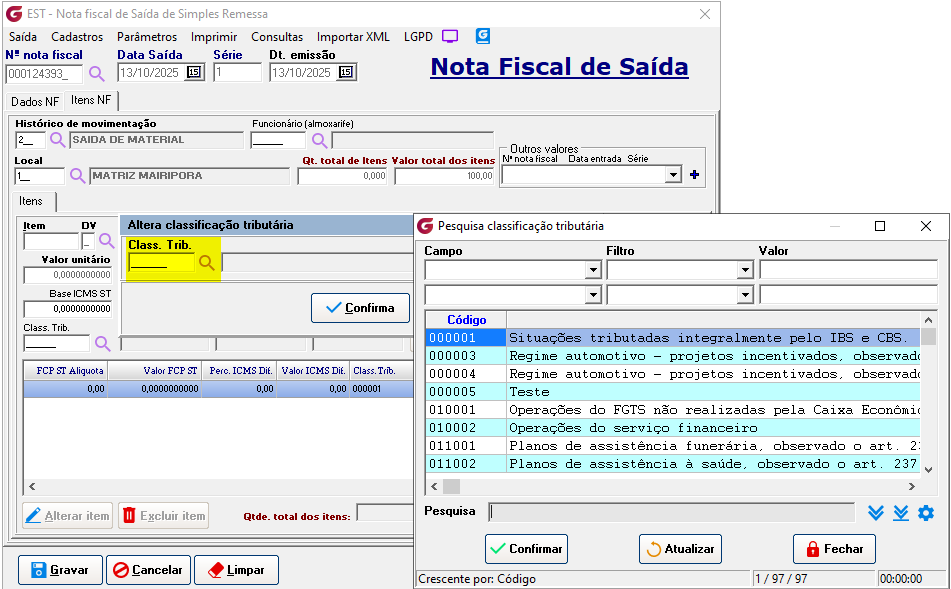The height and width of the screenshot is (589, 951).
Task: Click the first Valor input field
Action: pos(849,270)
